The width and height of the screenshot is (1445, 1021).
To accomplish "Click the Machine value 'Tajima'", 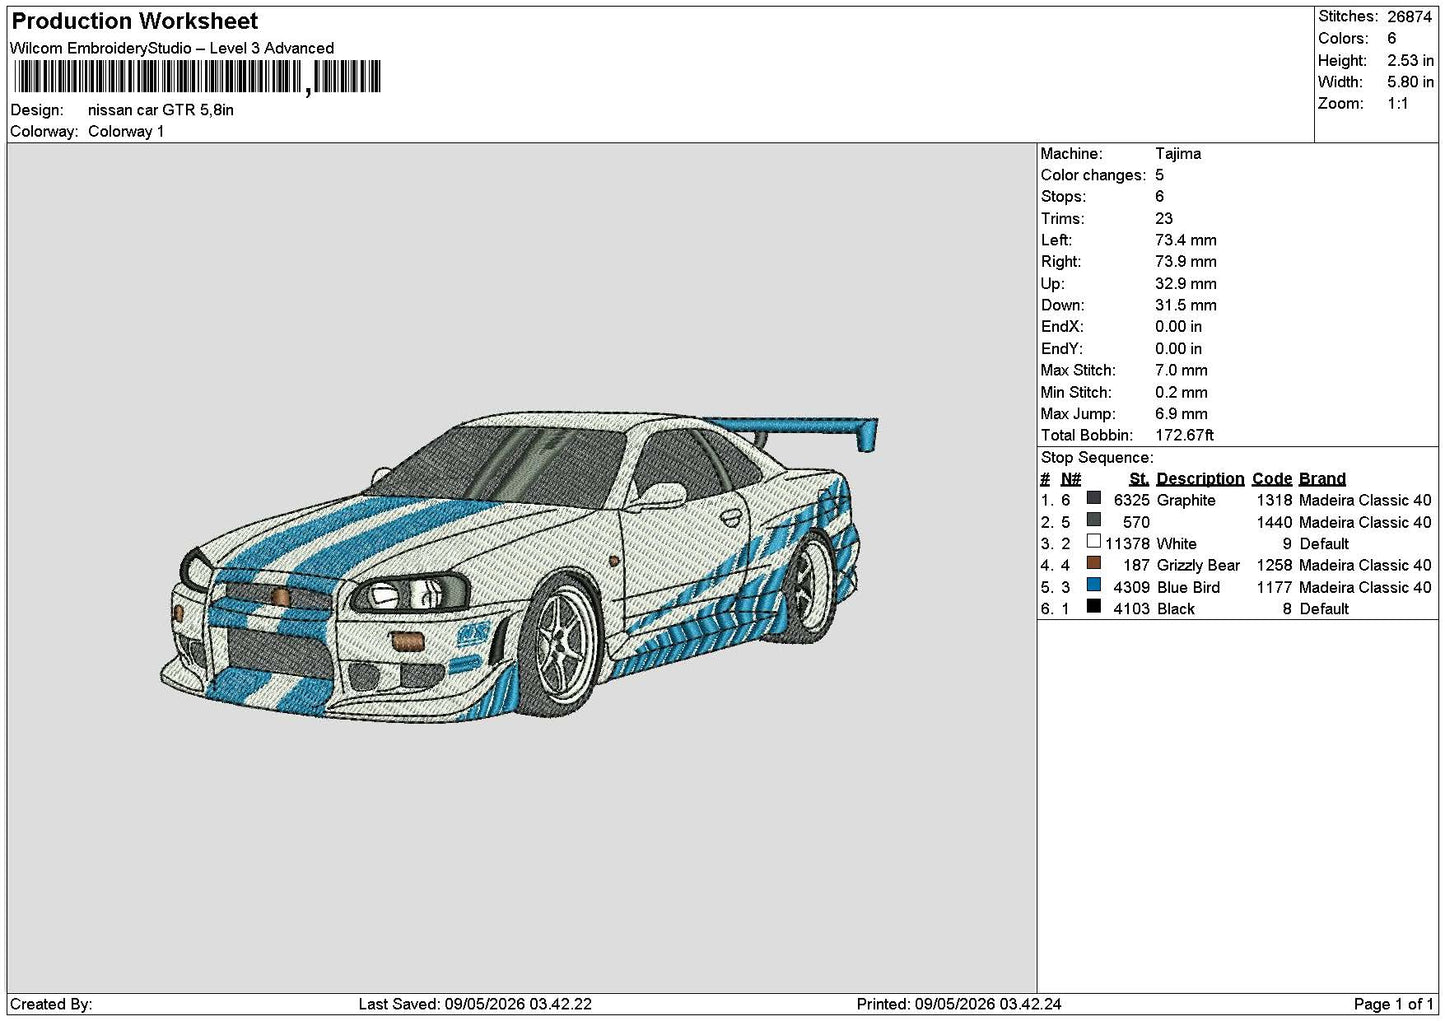I will click(1178, 154).
